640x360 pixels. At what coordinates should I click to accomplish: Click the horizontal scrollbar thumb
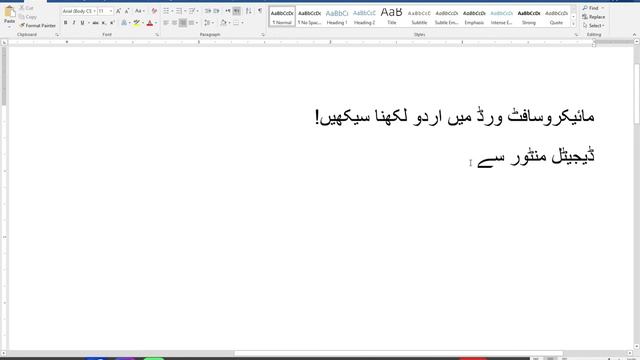click(x=398, y=353)
